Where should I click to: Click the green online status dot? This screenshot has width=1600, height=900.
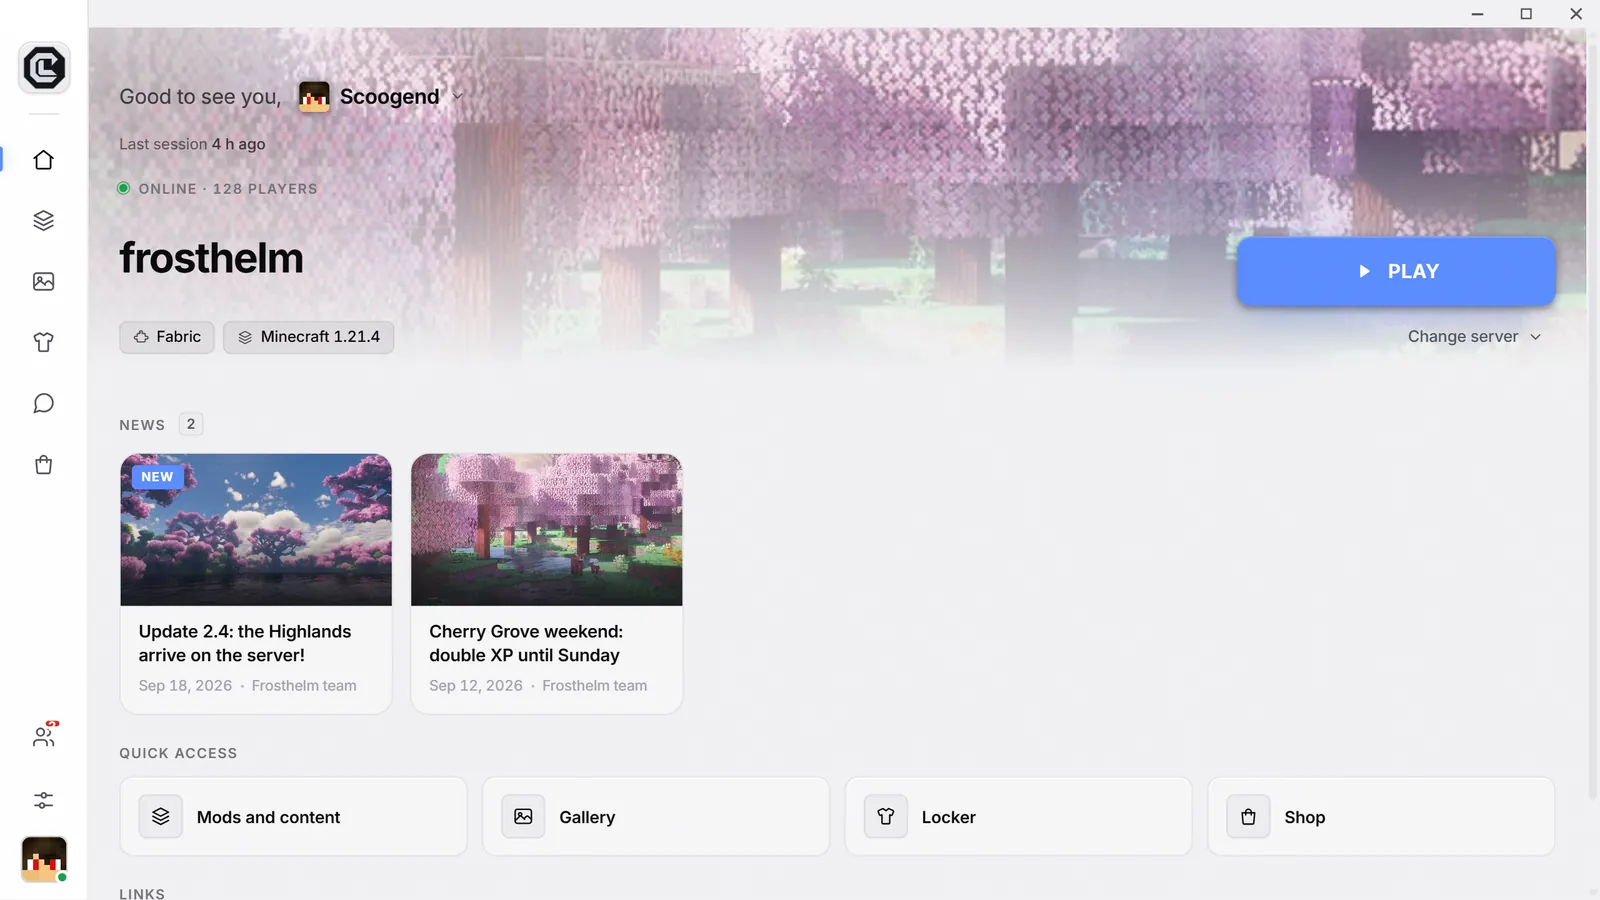tap(124, 188)
